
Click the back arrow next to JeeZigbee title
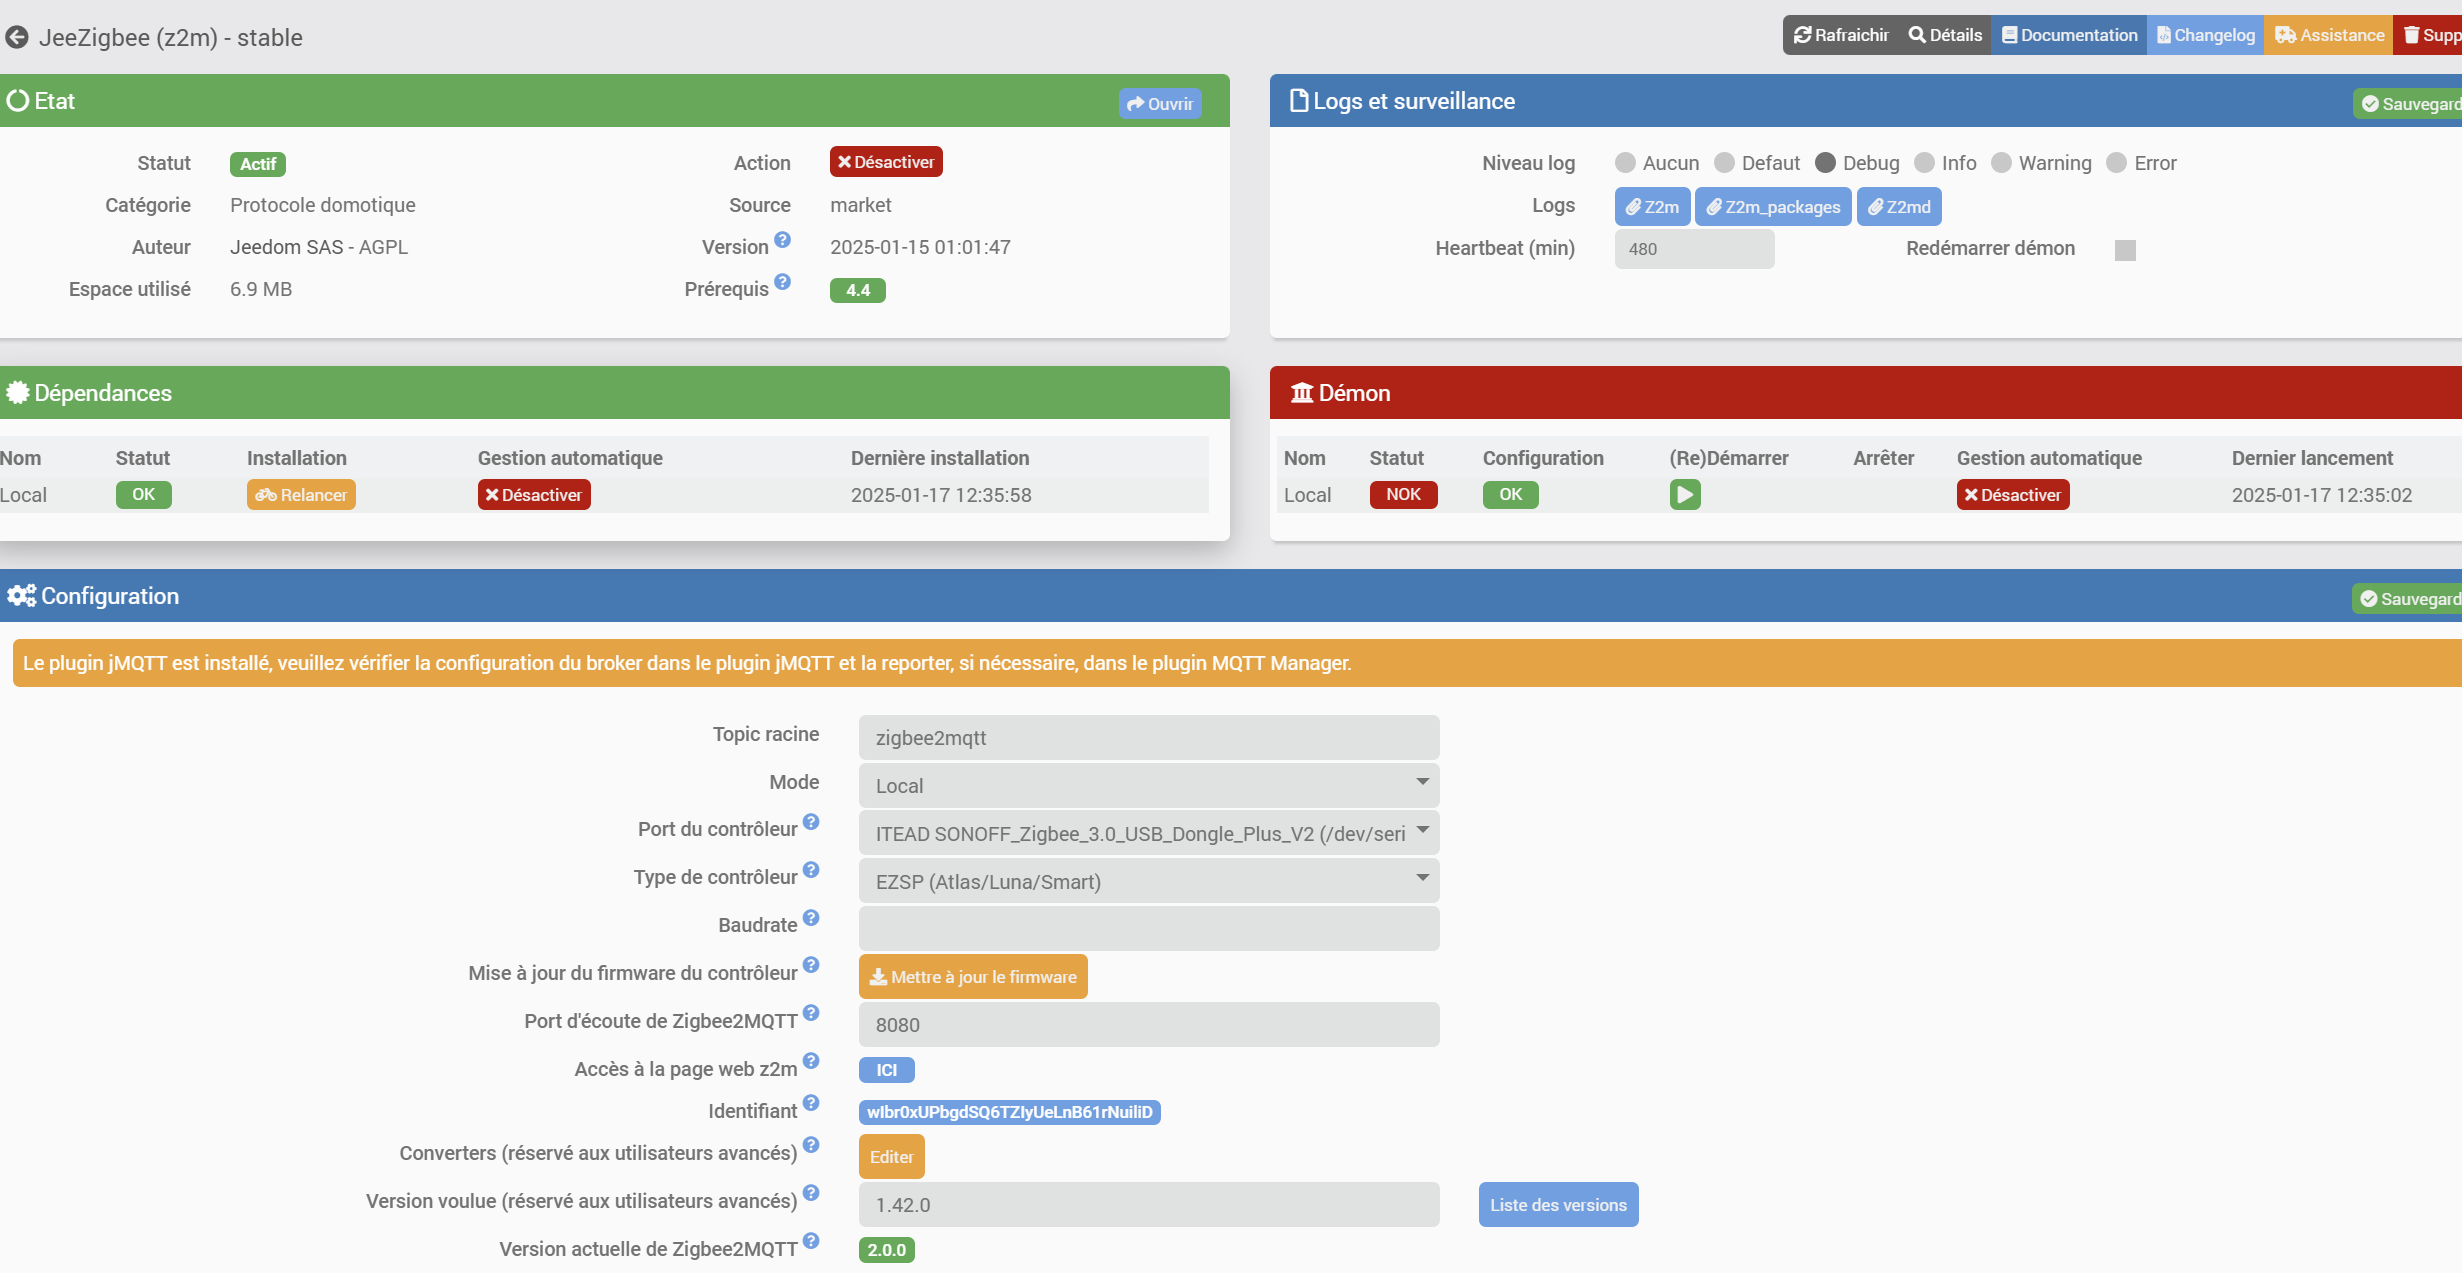[x=17, y=38]
